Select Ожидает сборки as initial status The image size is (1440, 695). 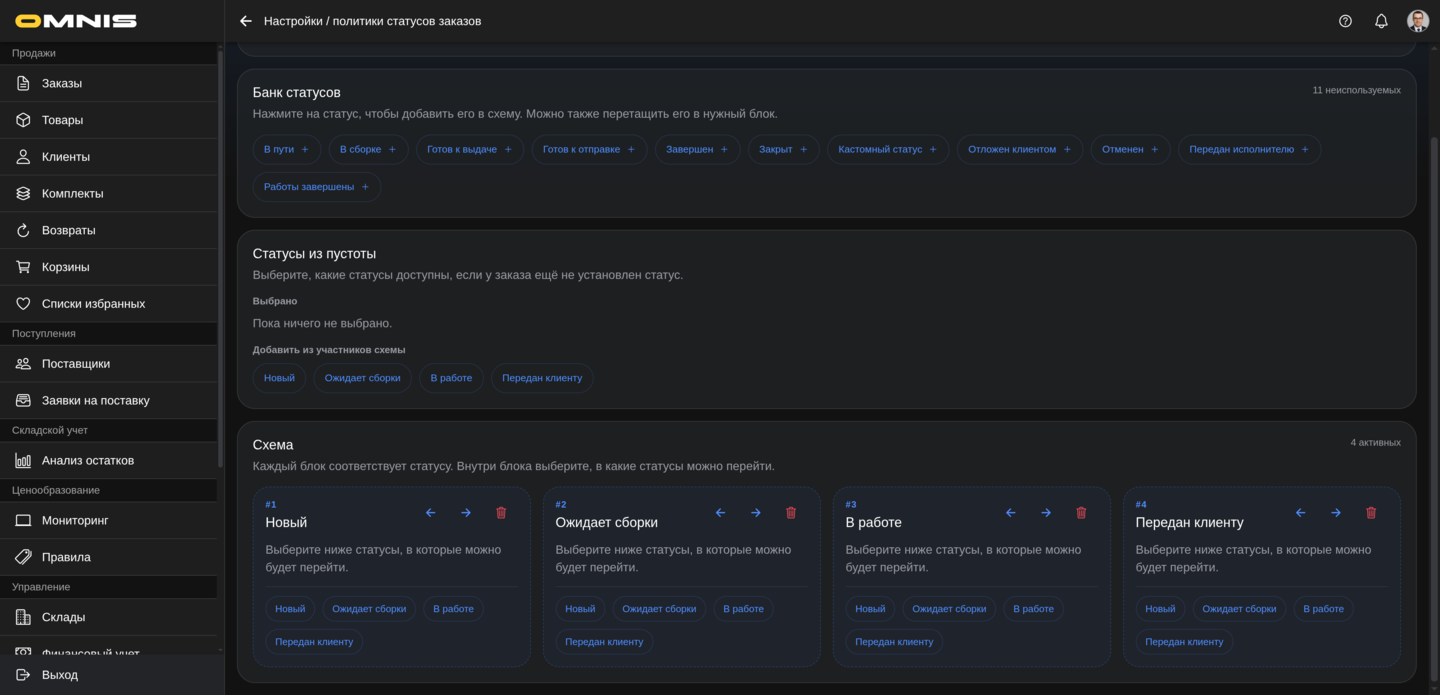coord(362,378)
